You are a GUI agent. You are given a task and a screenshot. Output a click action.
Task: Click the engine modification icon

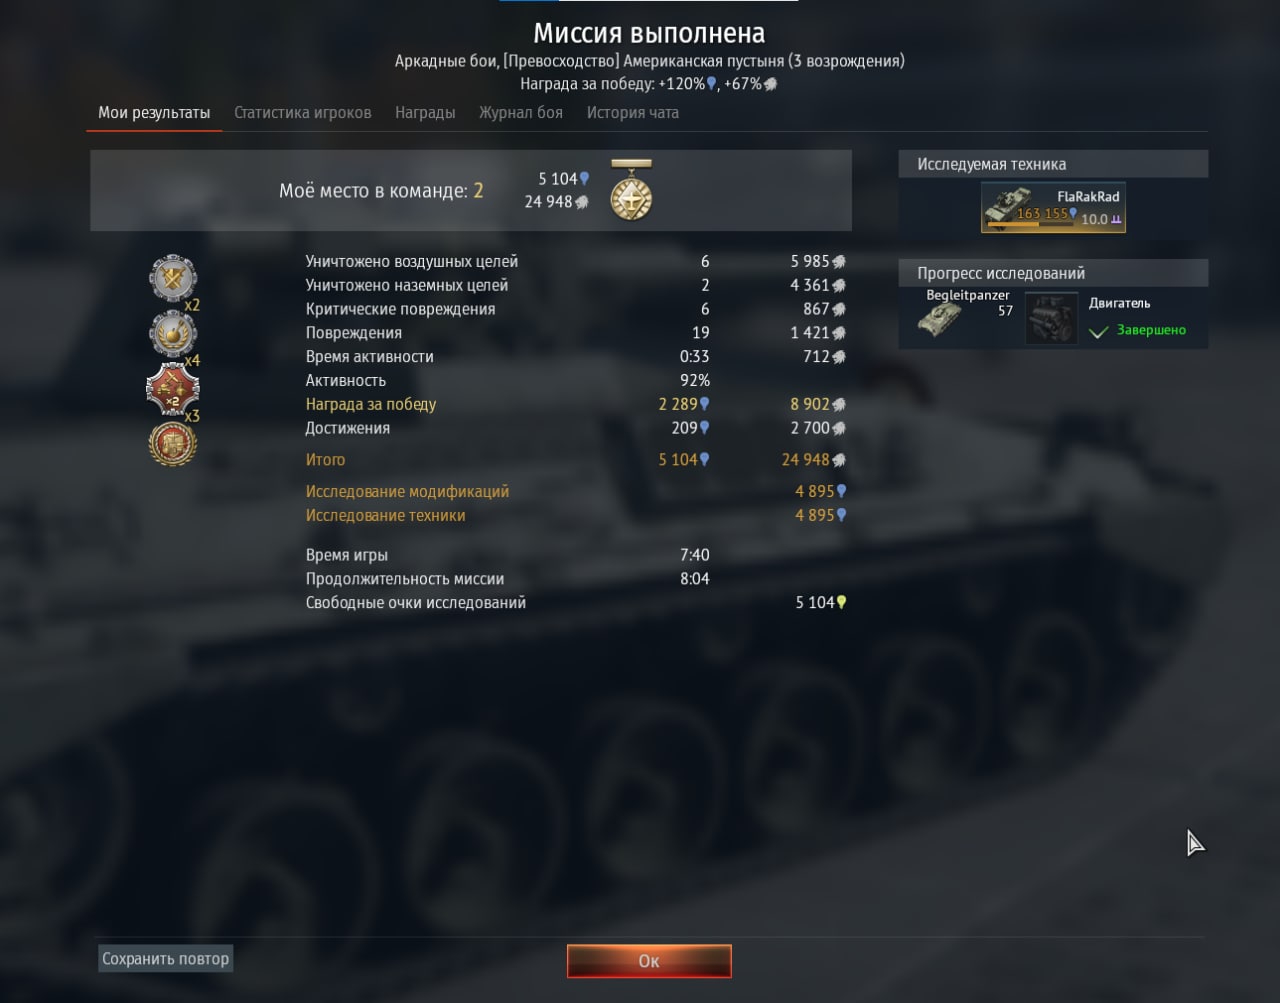tap(1052, 319)
